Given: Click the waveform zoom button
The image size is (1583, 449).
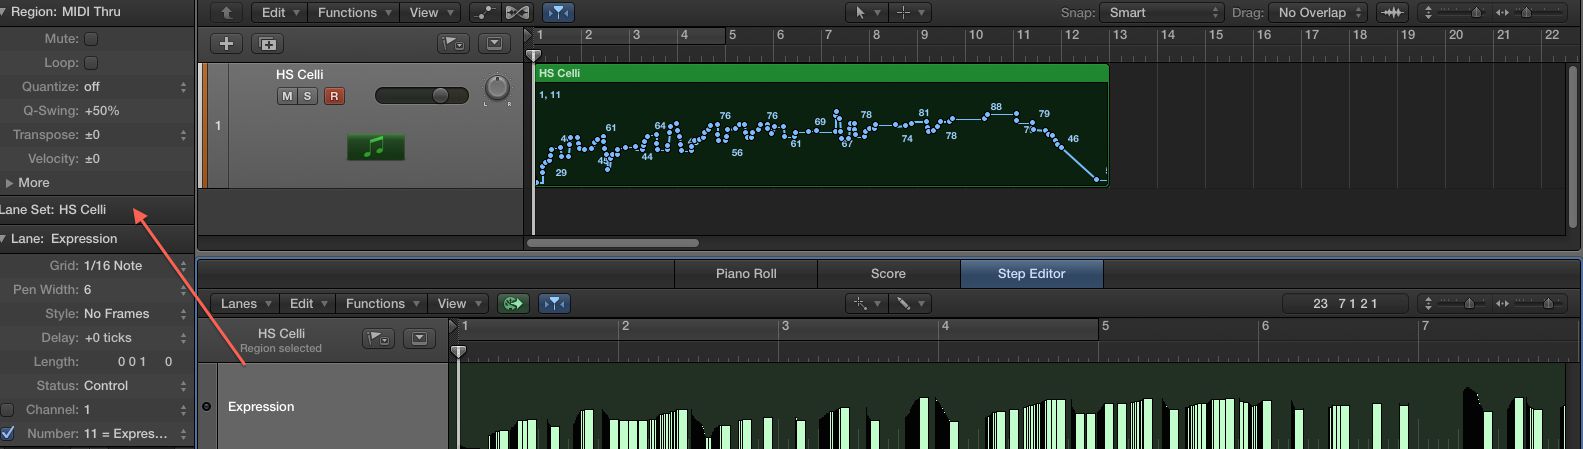Looking at the screenshot, I should pyautogui.click(x=1392, y=13).
